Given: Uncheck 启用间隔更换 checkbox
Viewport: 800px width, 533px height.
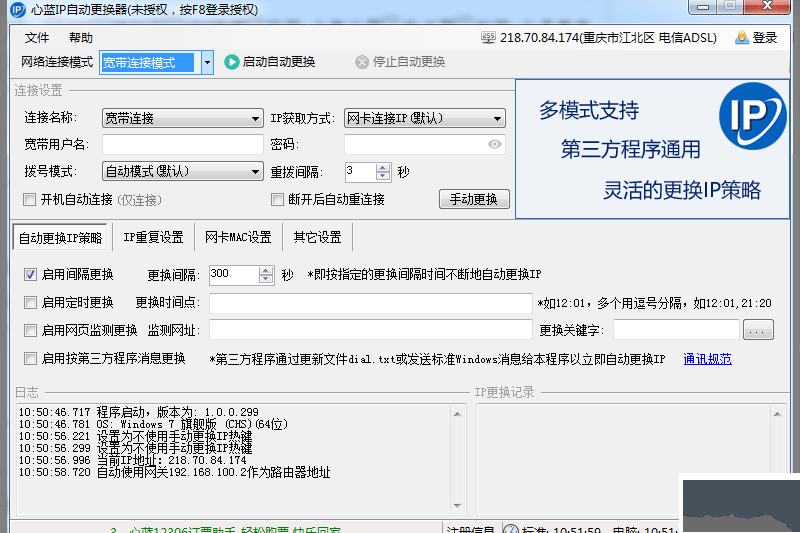Looking at the screenshot, I should 30,274.
